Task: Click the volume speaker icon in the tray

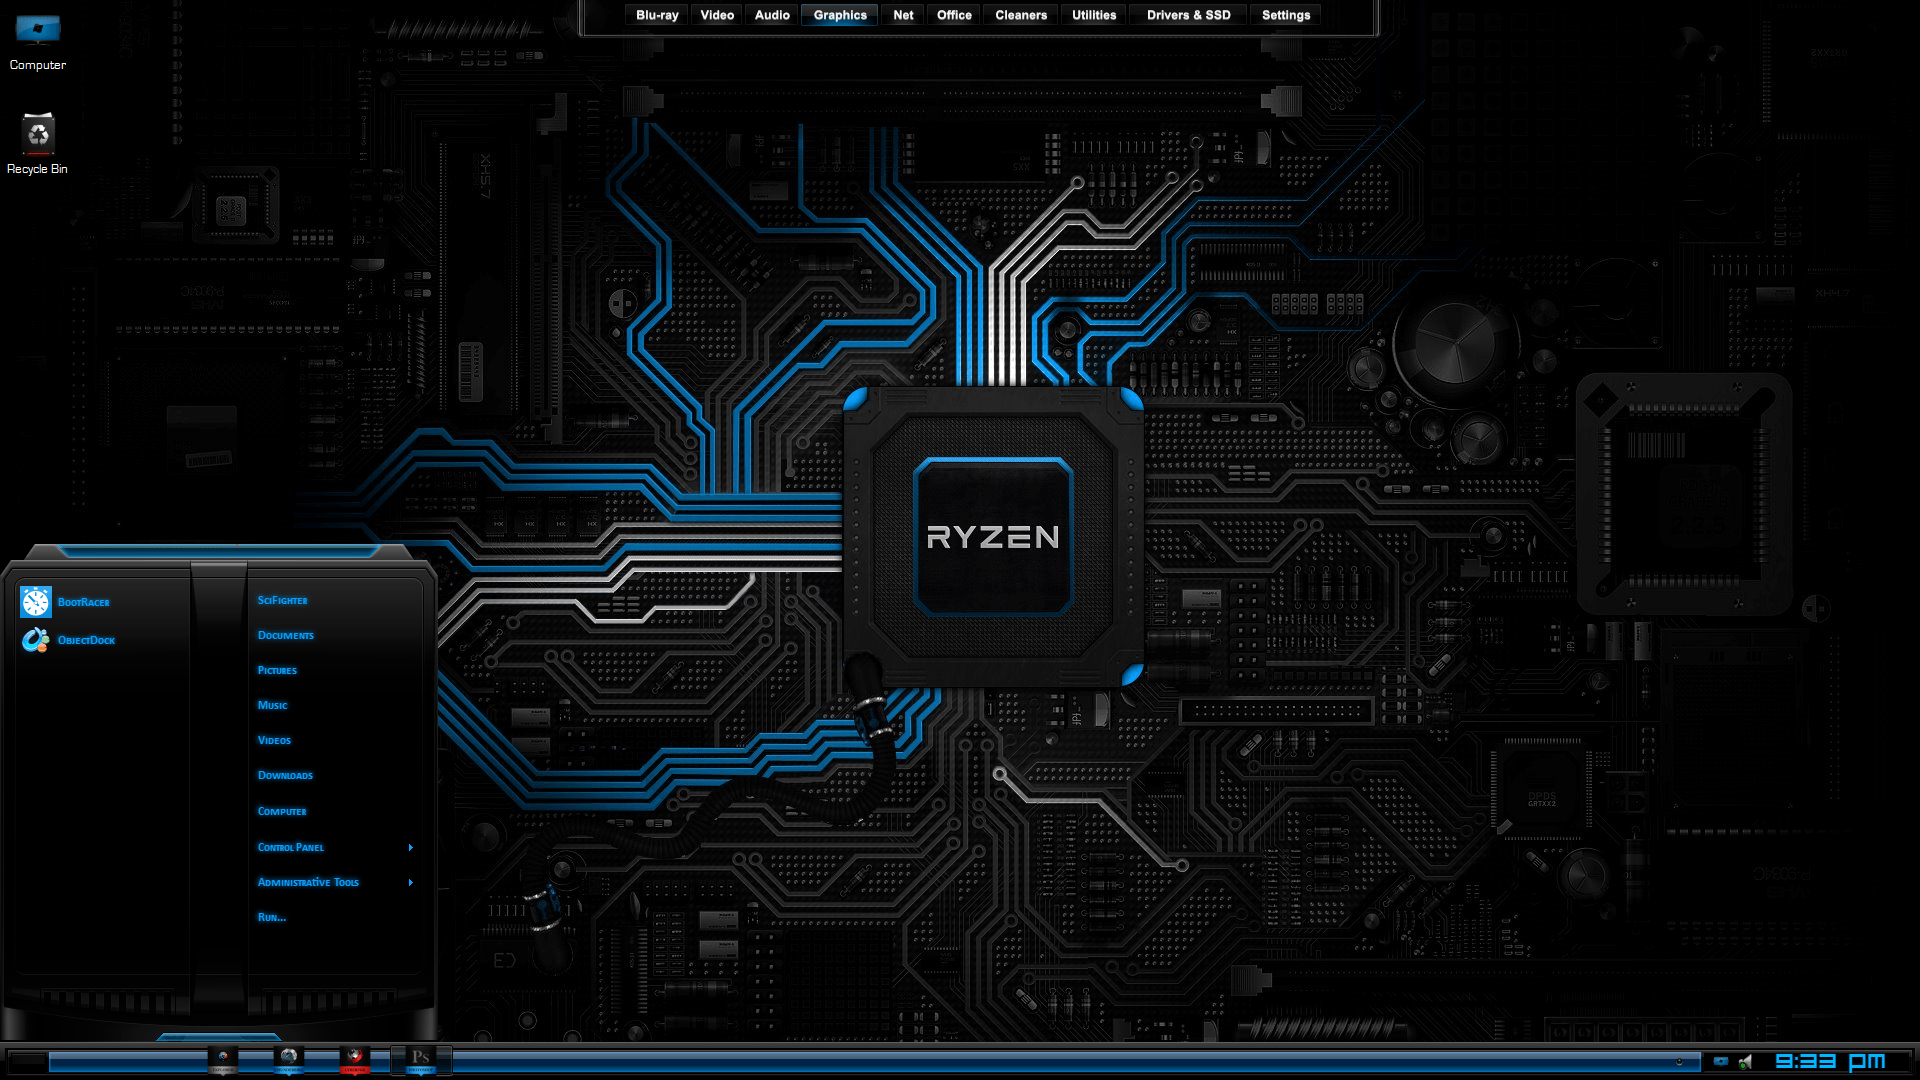Action: coord(1745,1062)
